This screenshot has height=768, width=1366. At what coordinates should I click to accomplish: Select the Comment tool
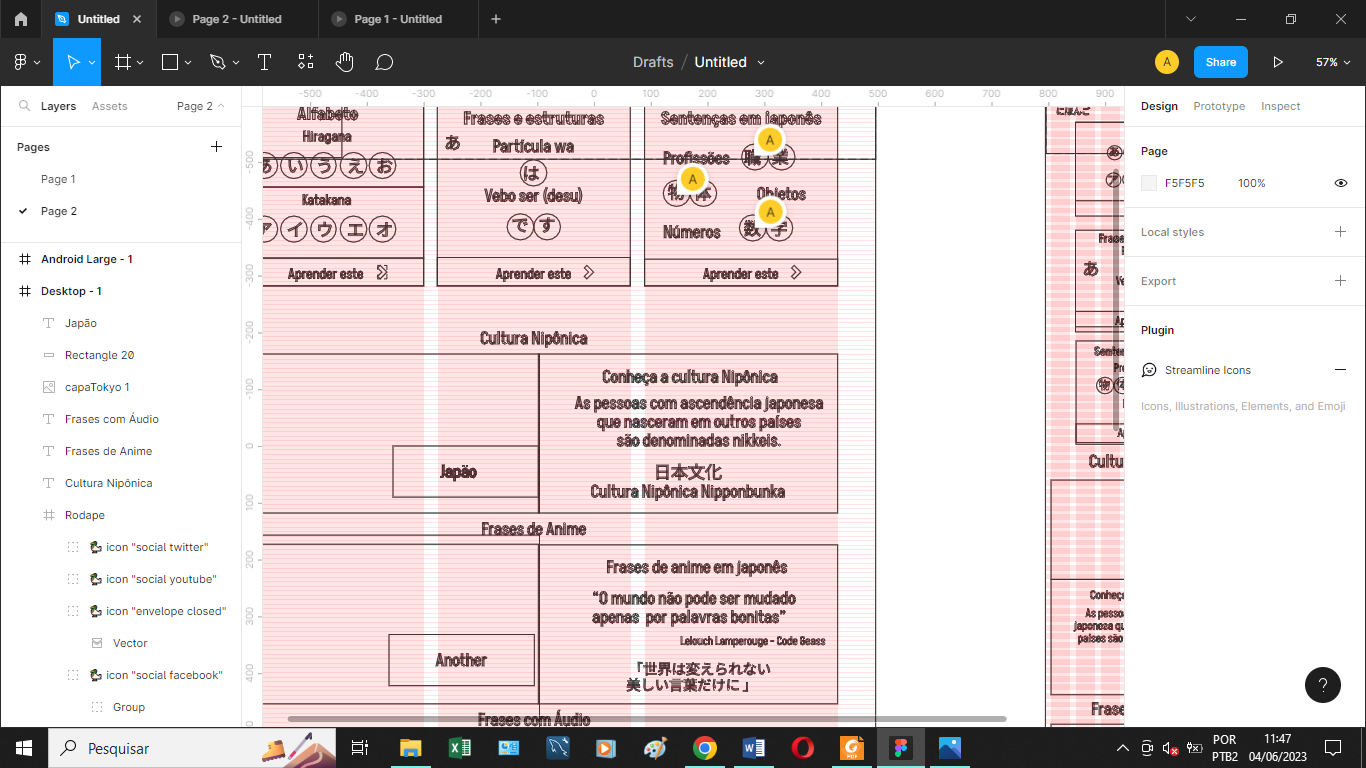click(x=384, y=62)
